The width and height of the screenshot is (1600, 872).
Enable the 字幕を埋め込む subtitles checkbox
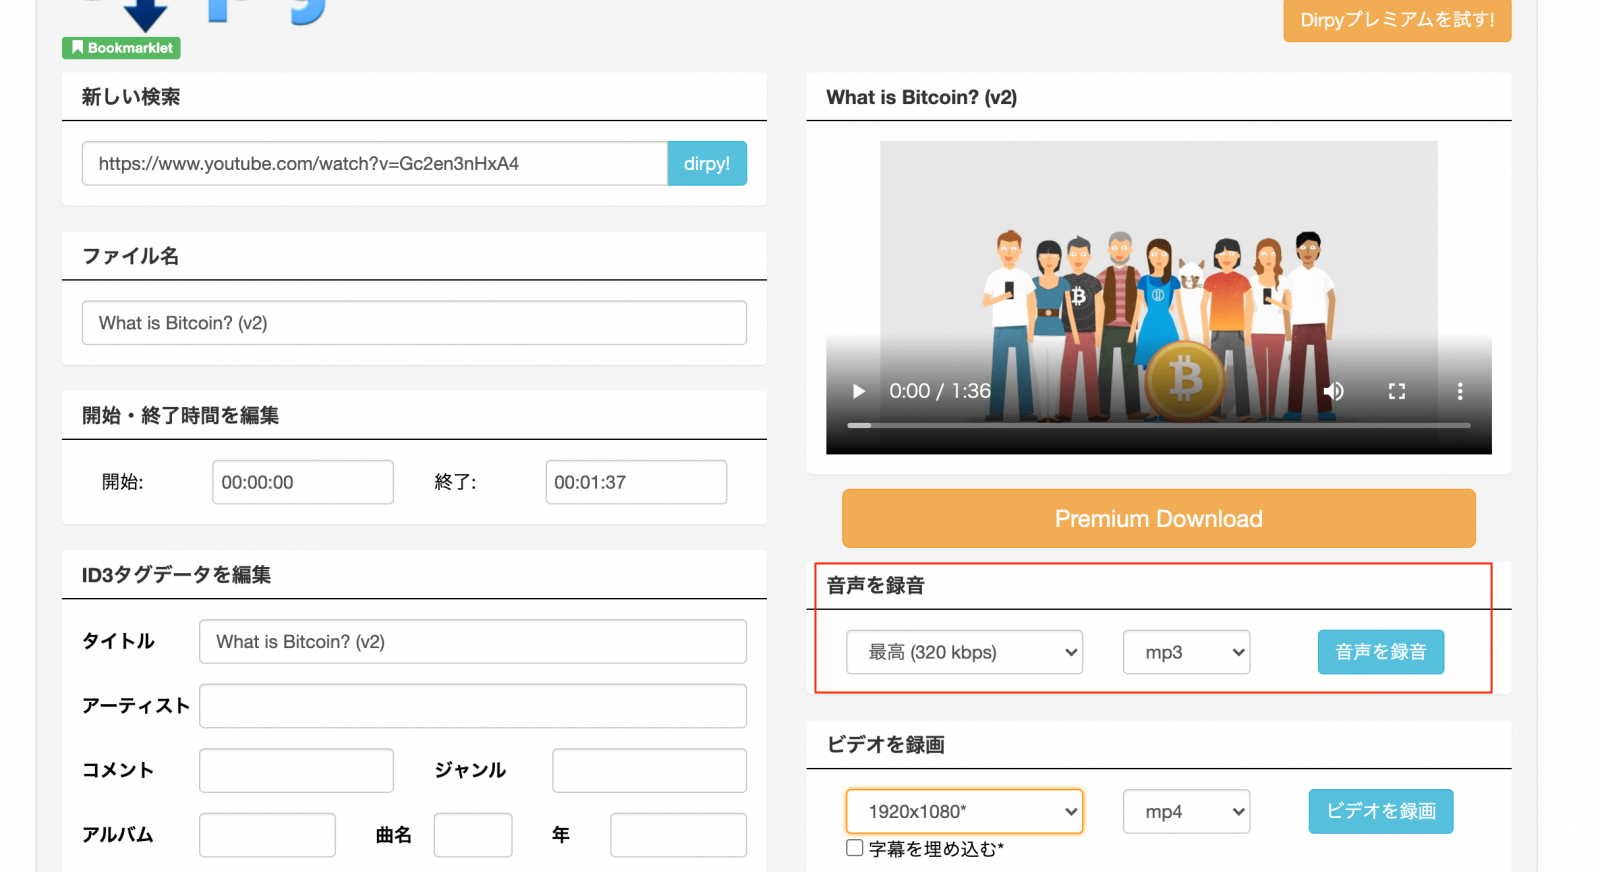pos(855,848)
